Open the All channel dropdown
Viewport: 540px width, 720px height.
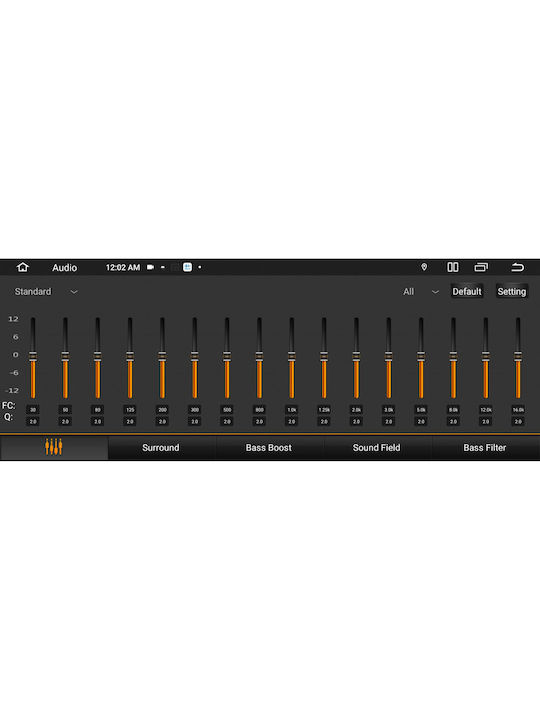click(421, 292)
